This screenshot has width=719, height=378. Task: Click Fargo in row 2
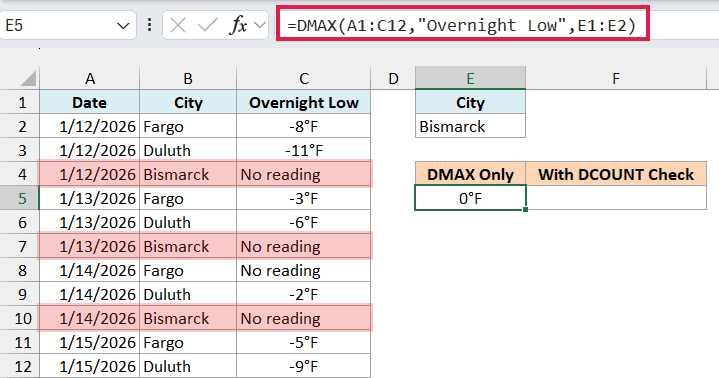[188, 126]
